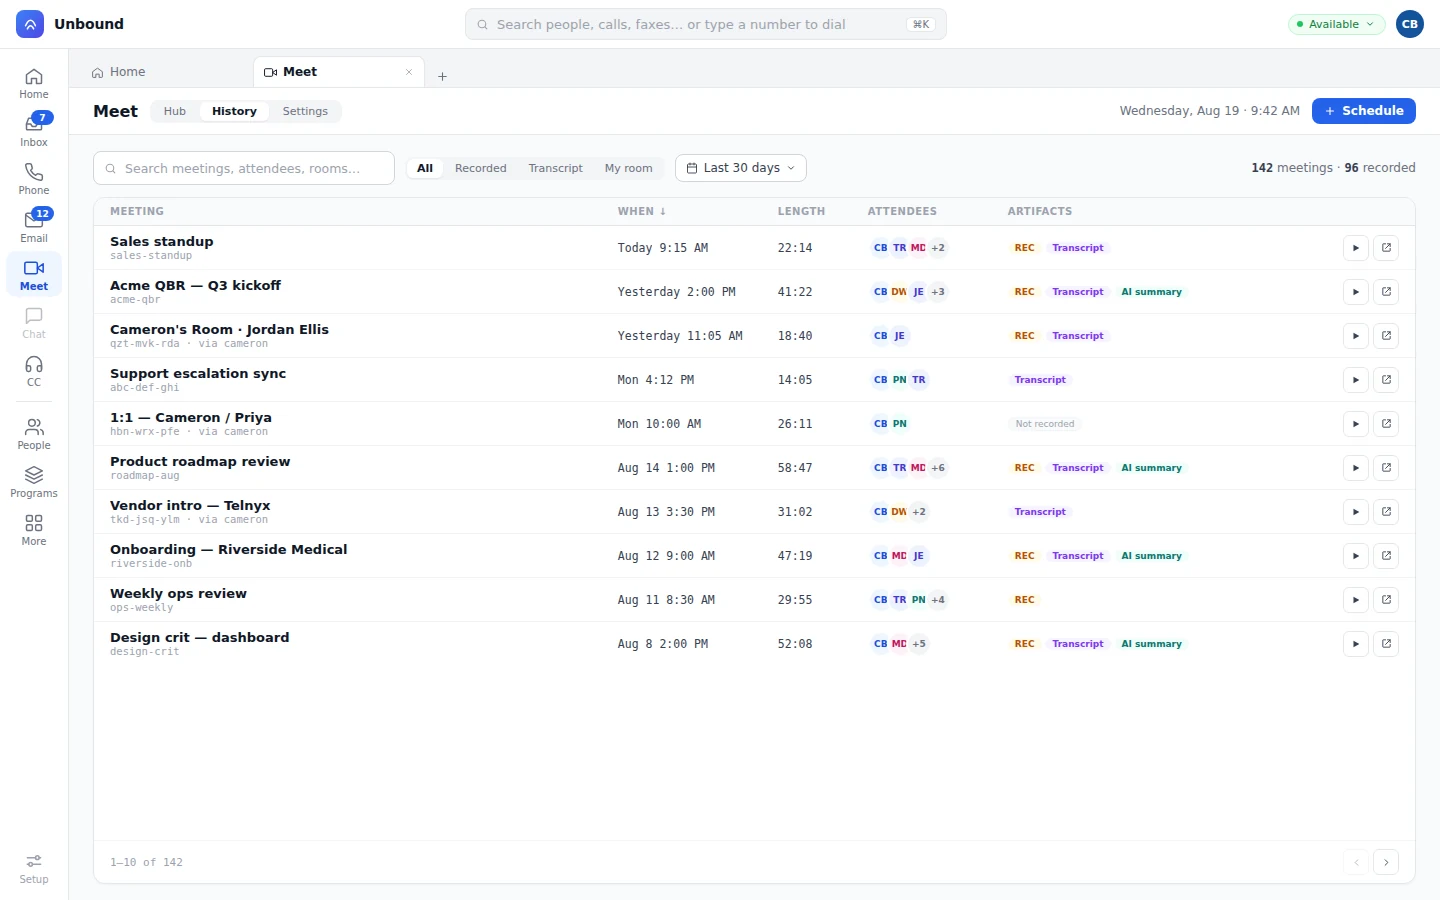
Task: Close the Meet tab
Action: 409,72
